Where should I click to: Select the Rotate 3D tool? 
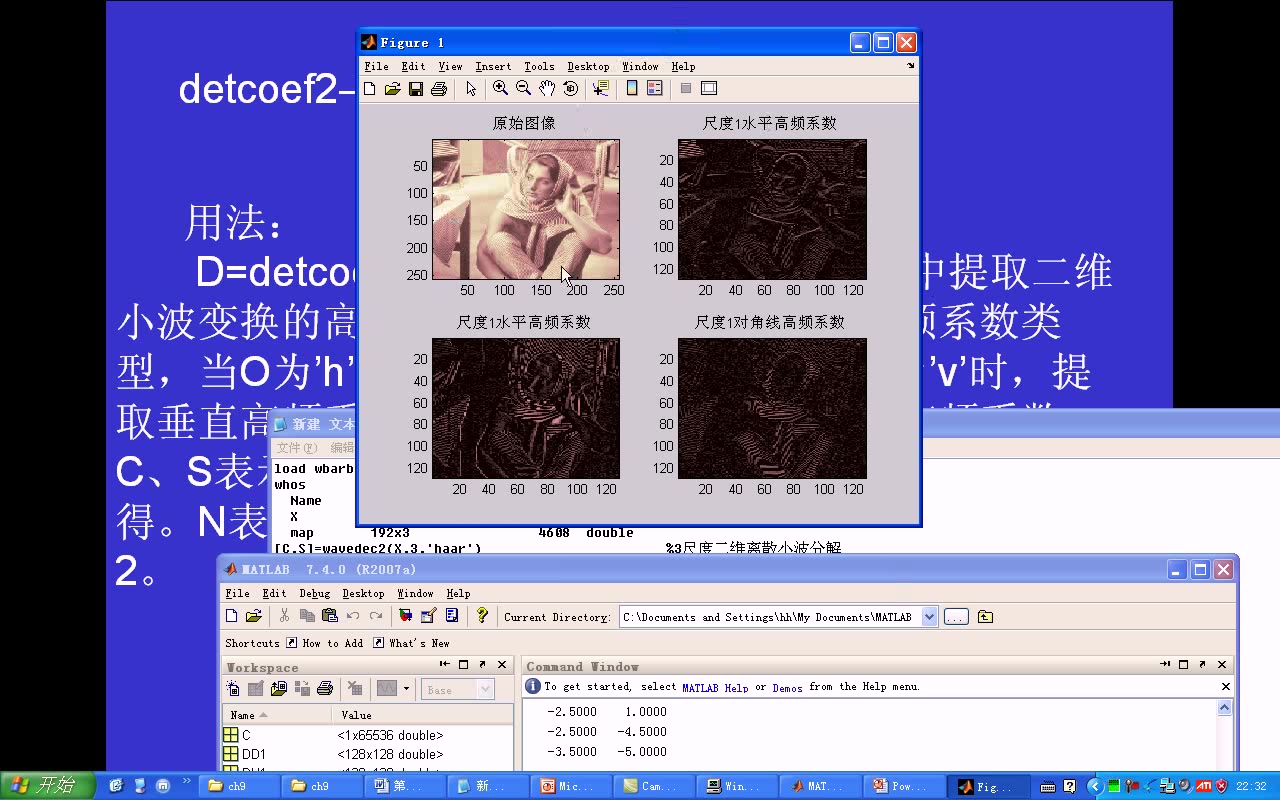(x=570, y=89)
